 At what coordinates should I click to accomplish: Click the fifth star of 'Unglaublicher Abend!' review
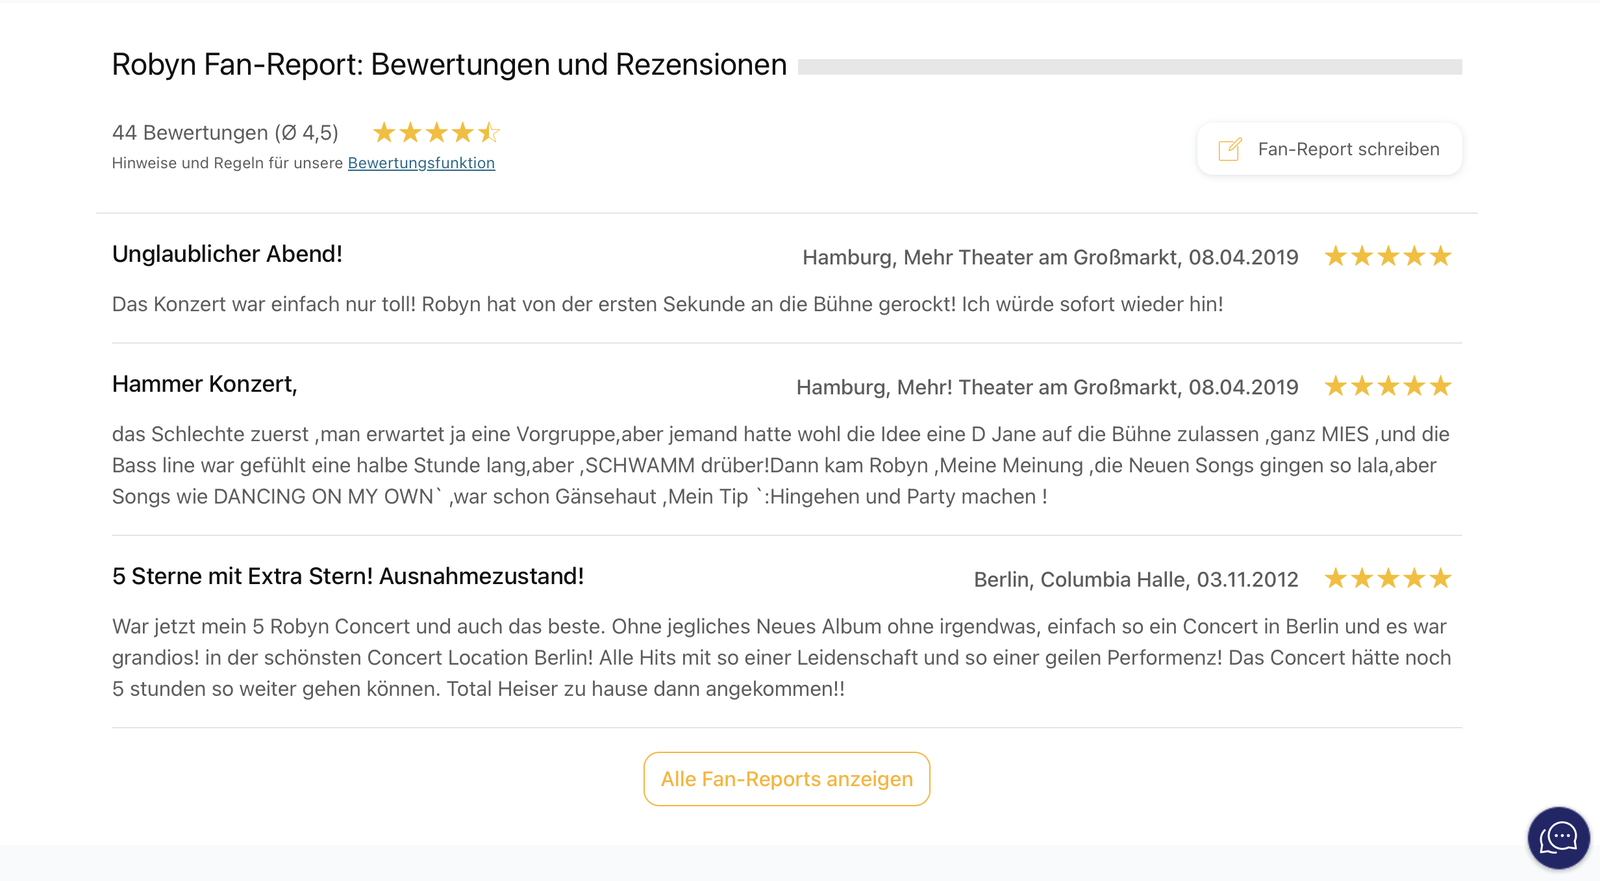click(x=1438, y=256)
